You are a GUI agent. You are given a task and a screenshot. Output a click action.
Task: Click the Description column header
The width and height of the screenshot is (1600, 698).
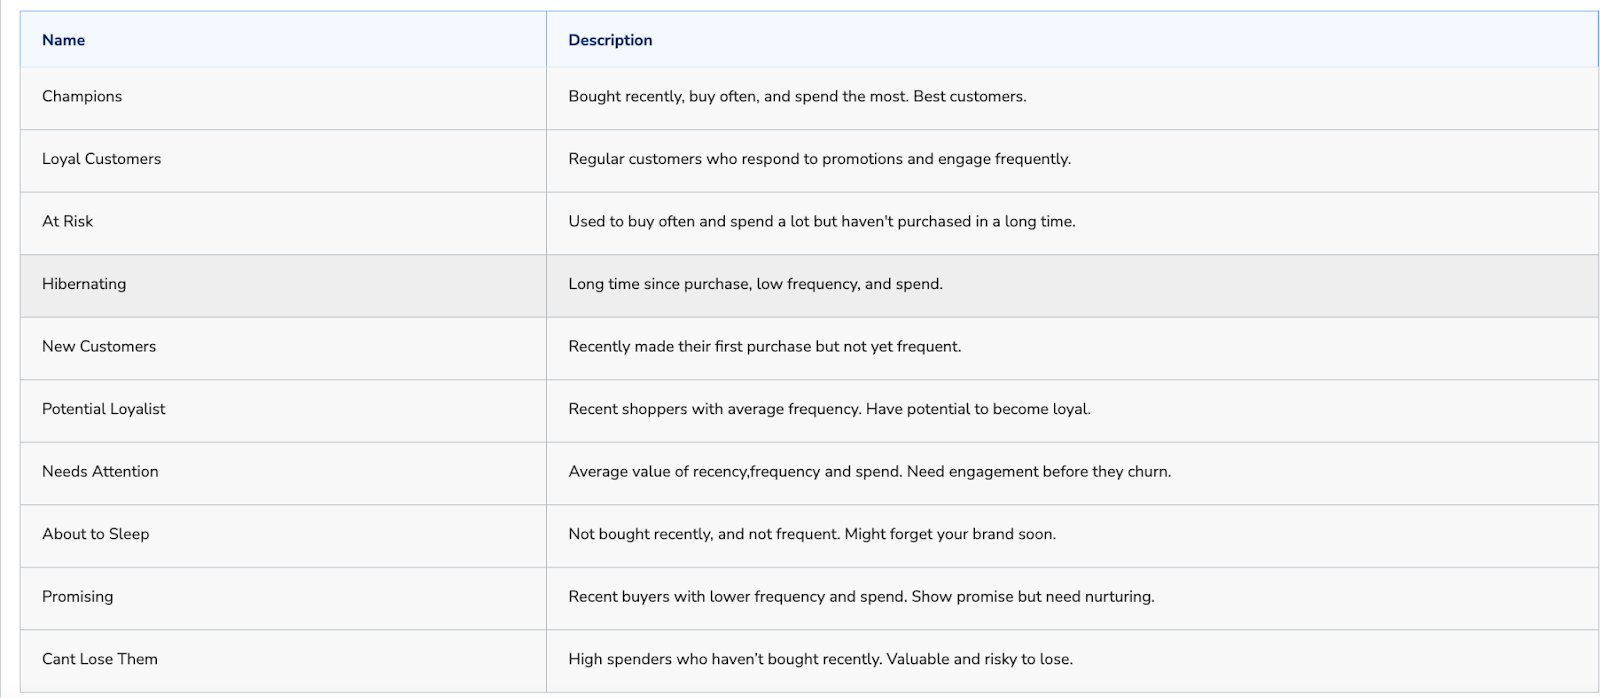pos(610,40)
